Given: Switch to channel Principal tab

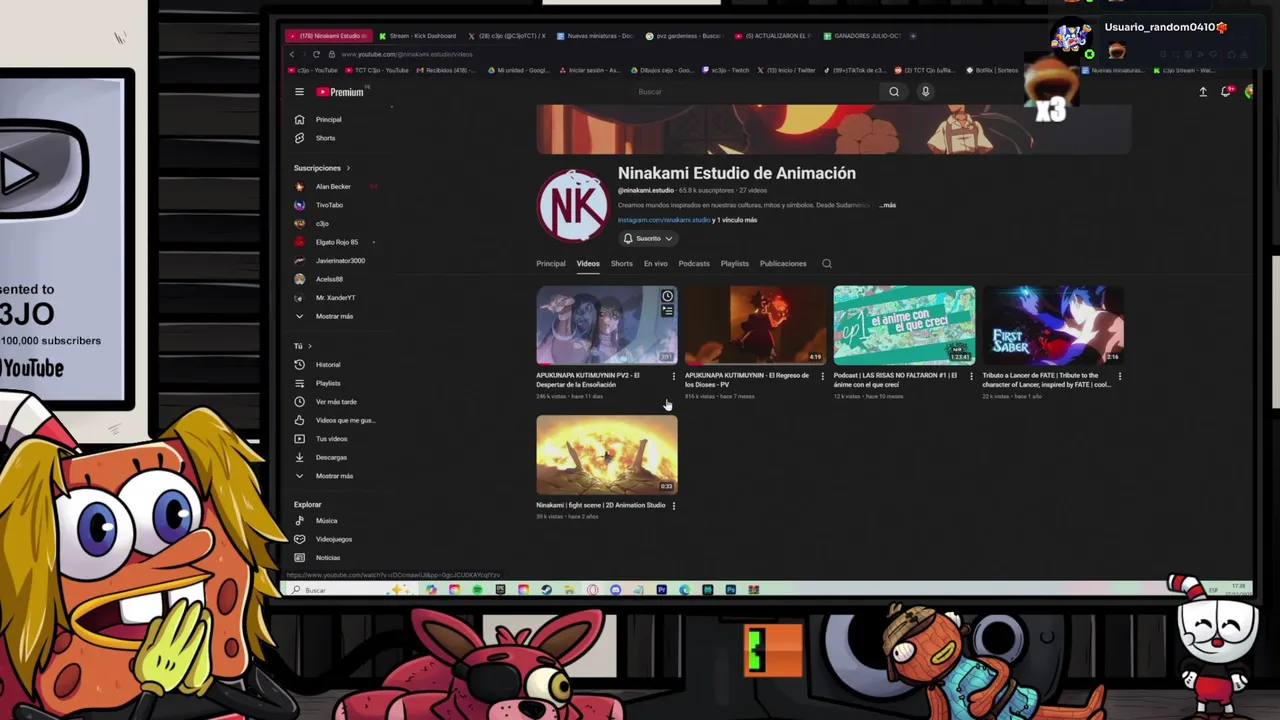Looking at the screenshot, I should click(551, 264).
